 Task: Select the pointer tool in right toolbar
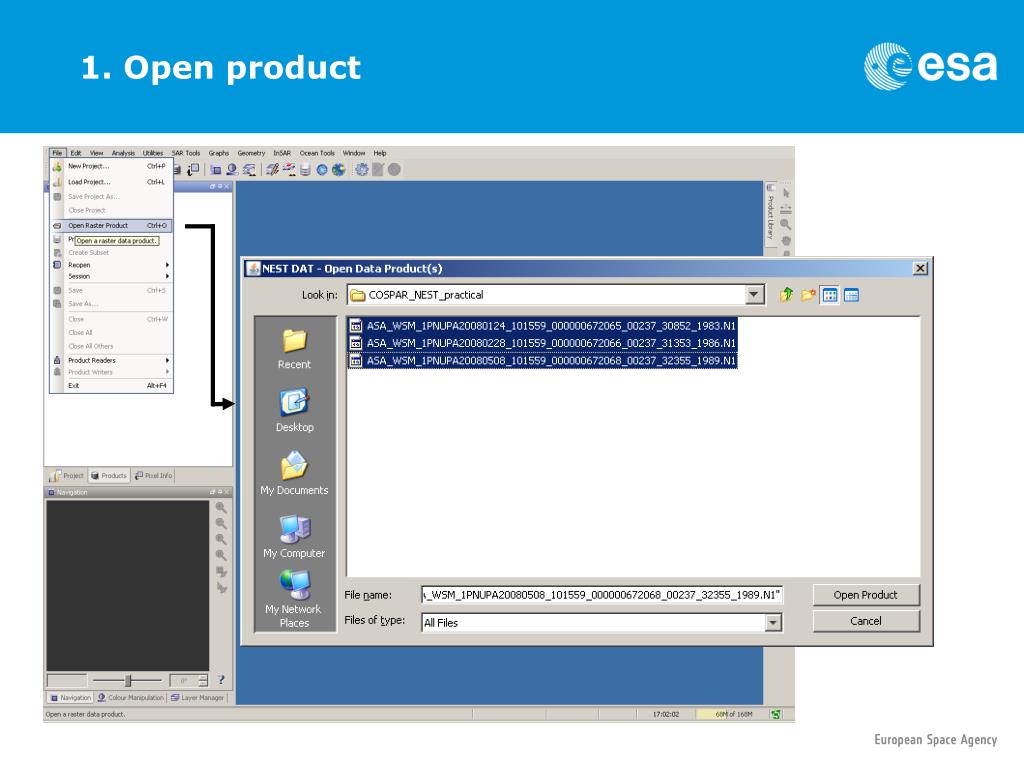tap(786, 194)
